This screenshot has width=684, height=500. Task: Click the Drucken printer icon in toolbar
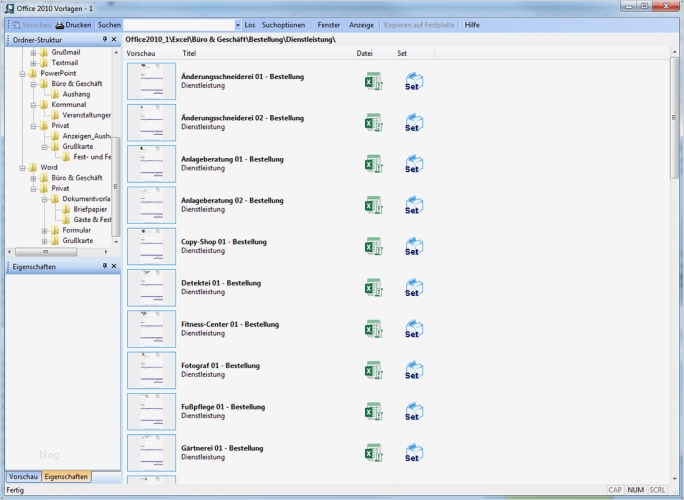coord(60,24)
